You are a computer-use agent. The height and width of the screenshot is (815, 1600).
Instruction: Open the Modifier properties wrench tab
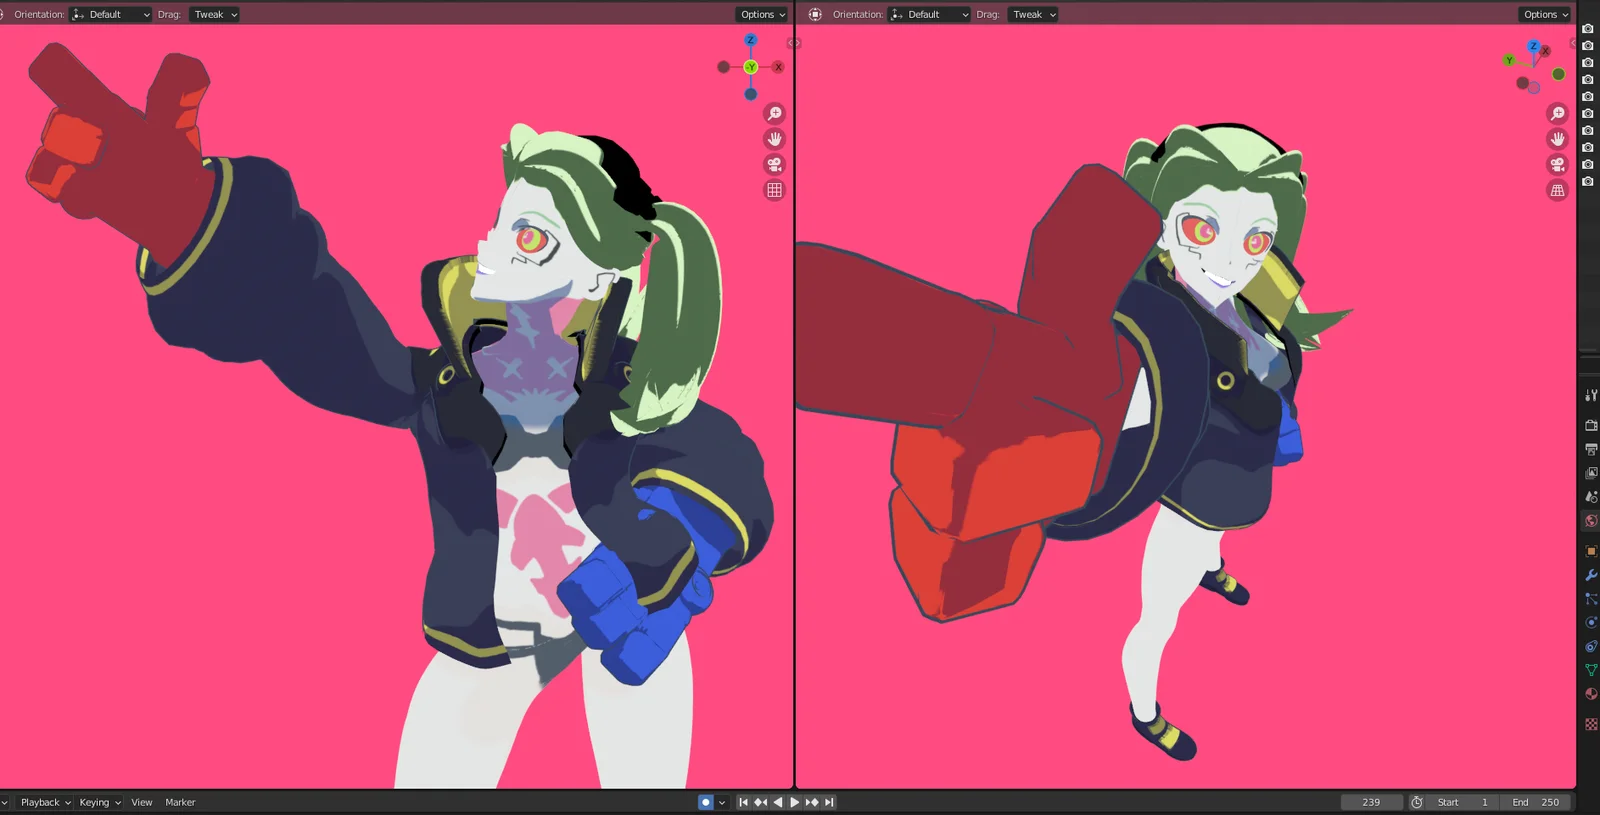point(1590,575)
